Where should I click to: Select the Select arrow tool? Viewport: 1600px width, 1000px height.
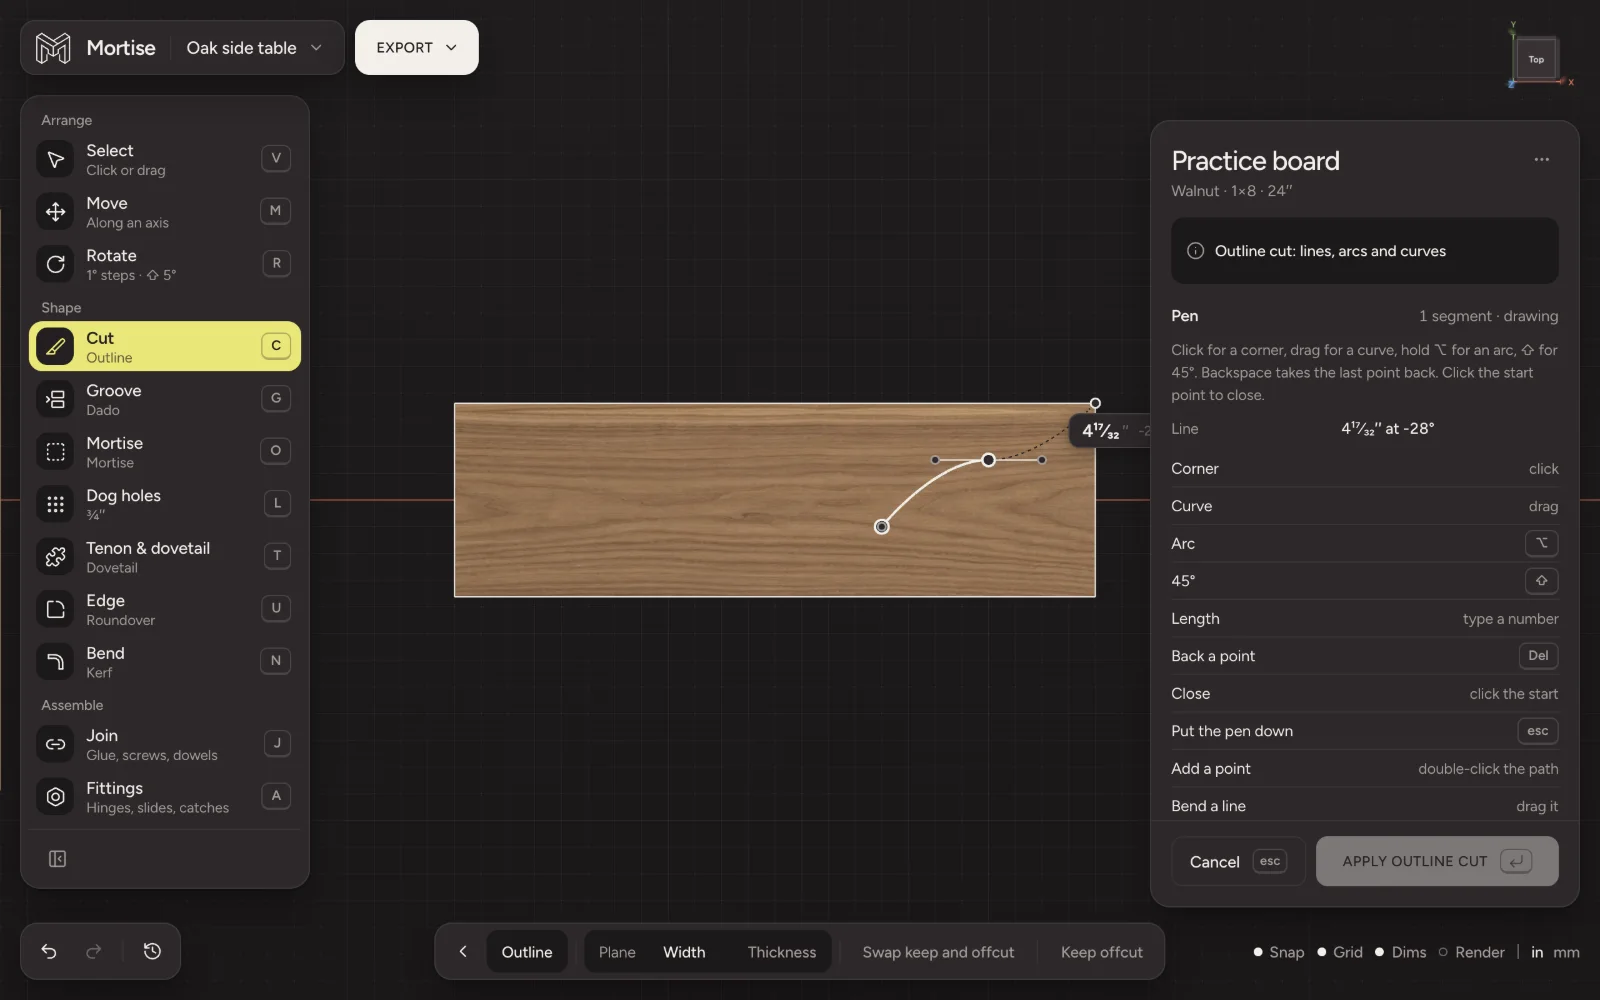pos(56,159)
